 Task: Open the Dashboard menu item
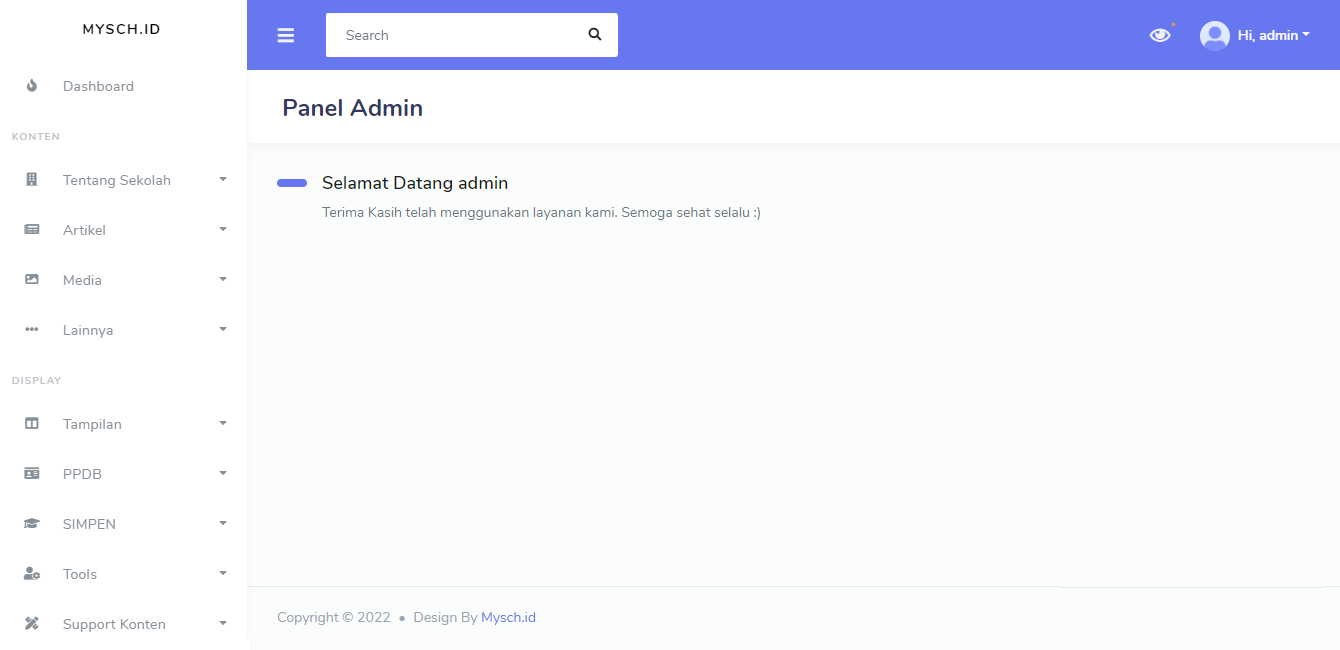(124, 86)
